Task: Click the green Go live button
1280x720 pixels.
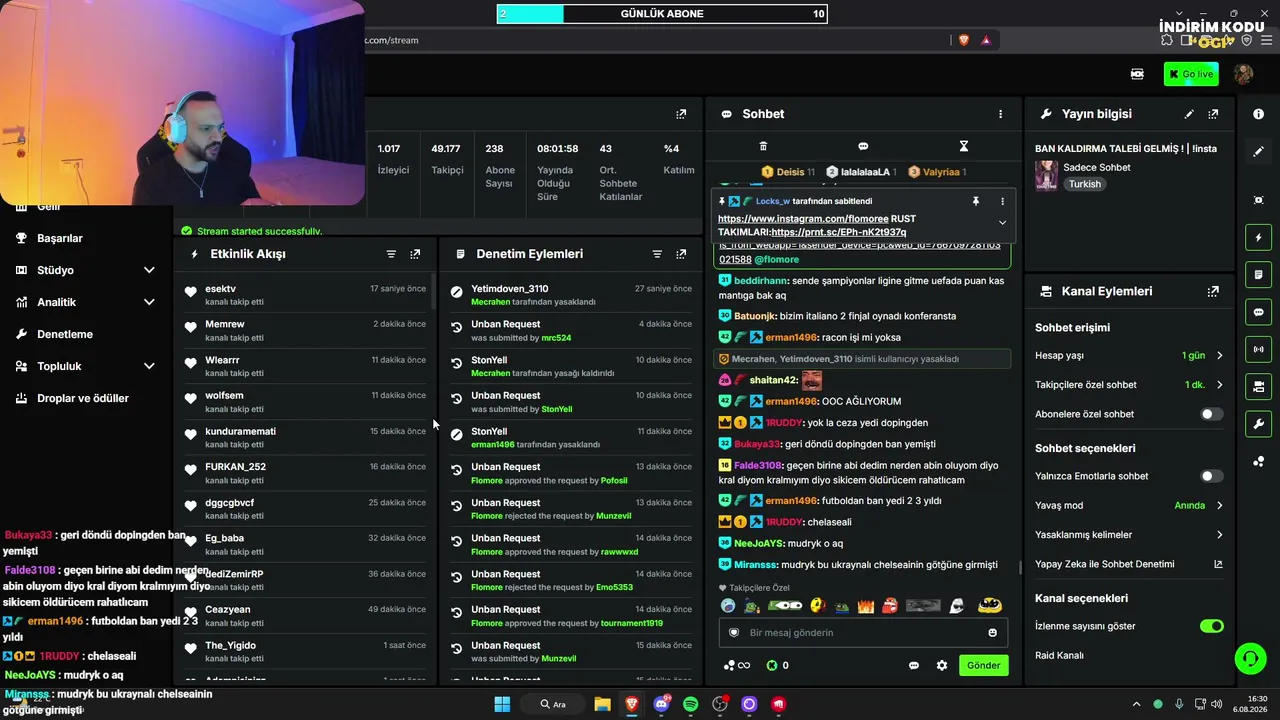Action: (1190, 74)
